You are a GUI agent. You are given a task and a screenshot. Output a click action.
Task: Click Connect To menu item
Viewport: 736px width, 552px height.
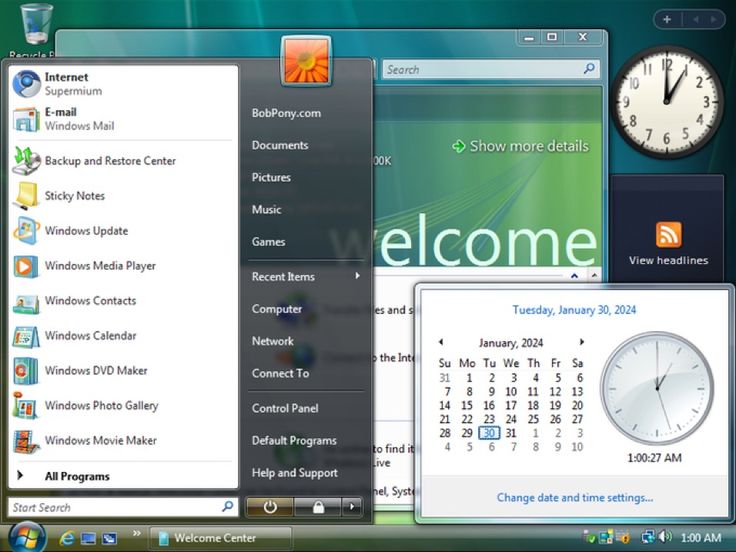(x=280, y=374)
